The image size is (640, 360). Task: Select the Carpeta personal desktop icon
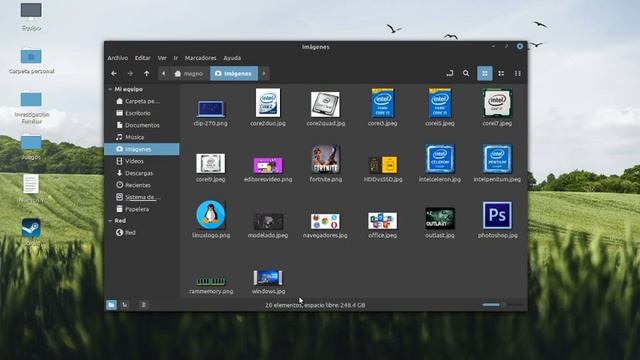[31, 61]
